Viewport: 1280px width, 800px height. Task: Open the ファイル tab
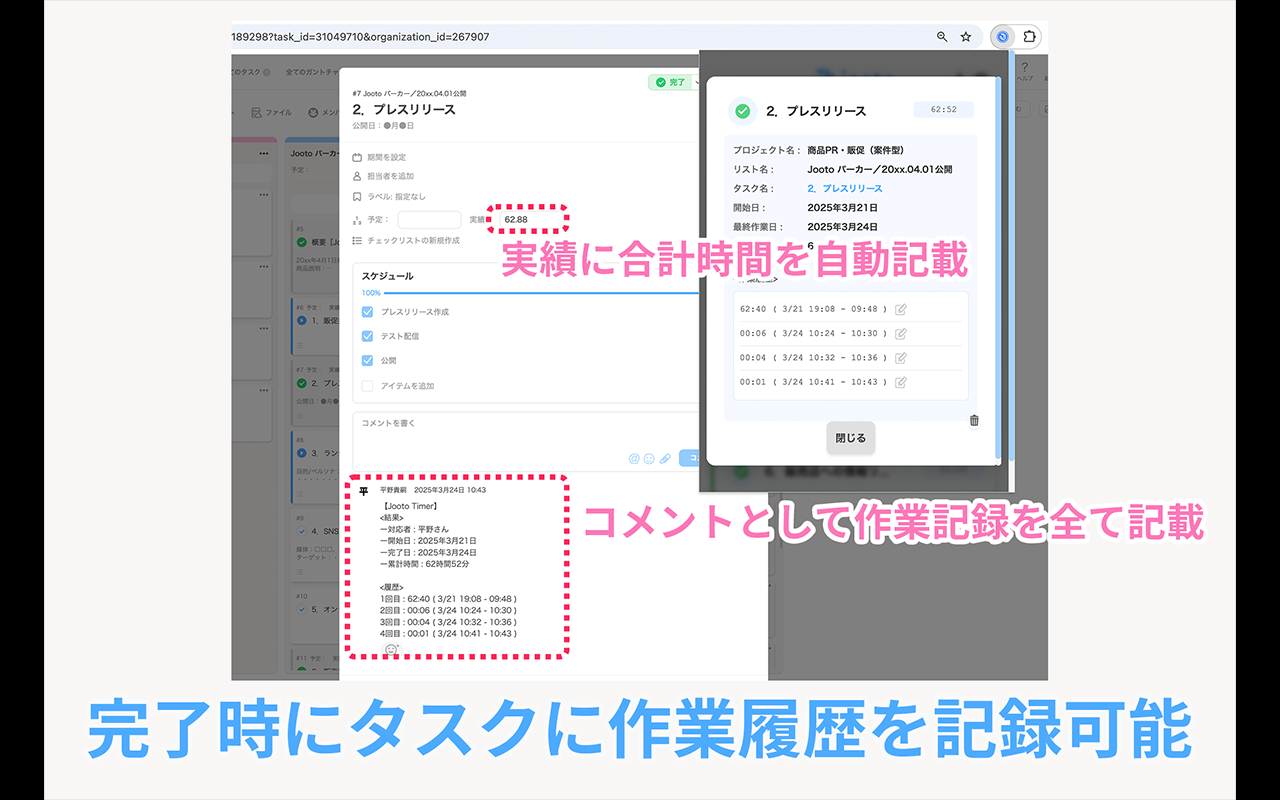[x=271, y=113]
